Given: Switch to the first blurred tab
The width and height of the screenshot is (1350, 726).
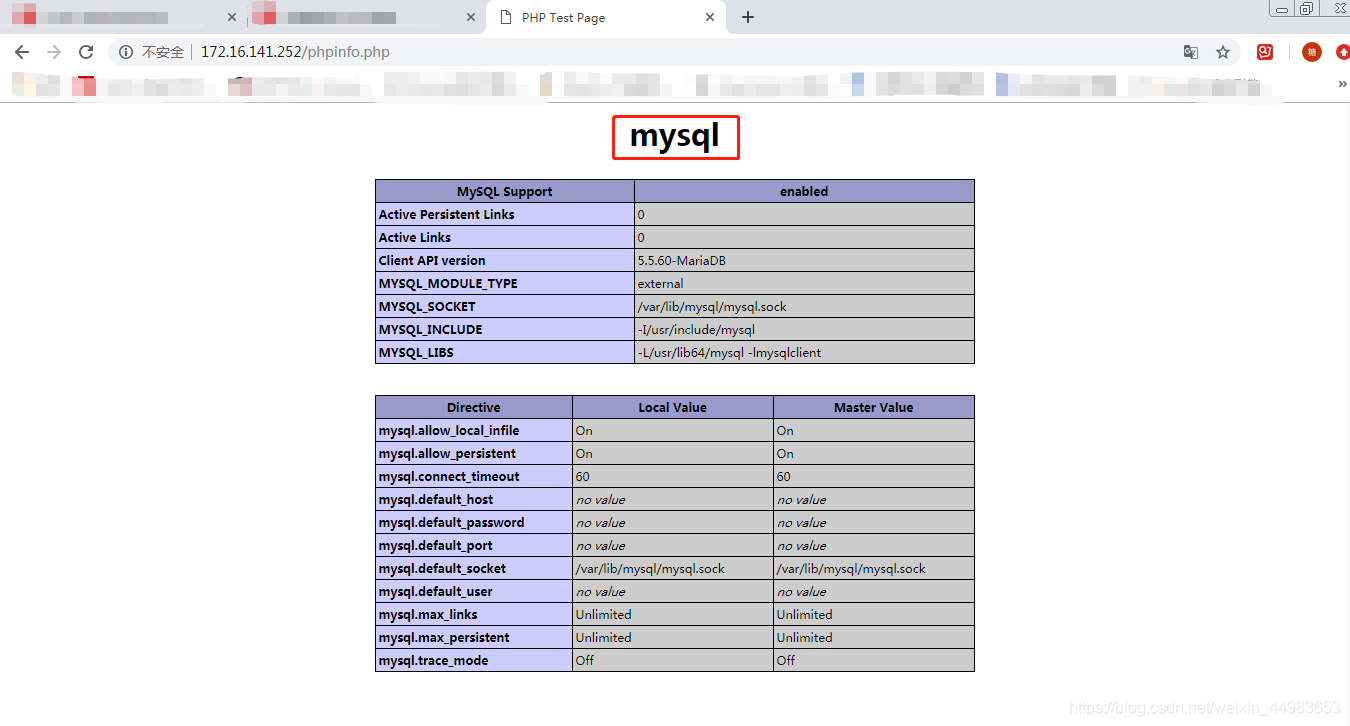Looking at the screenshot, I should (123, 18).
